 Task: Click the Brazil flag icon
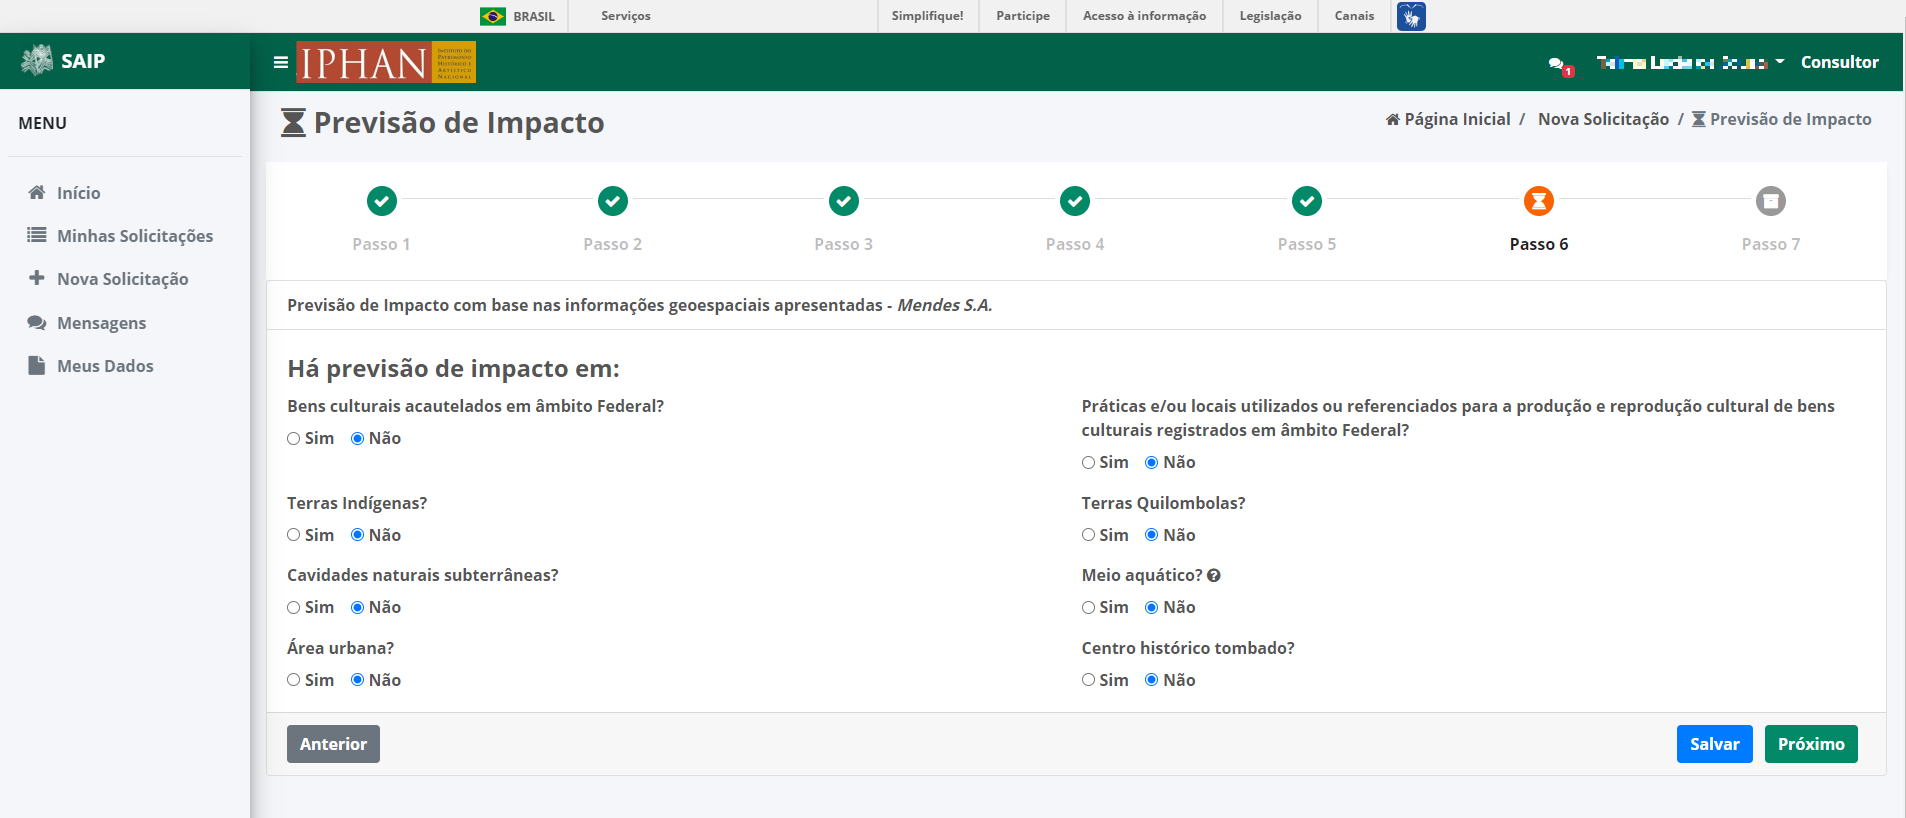click(493, 16)
